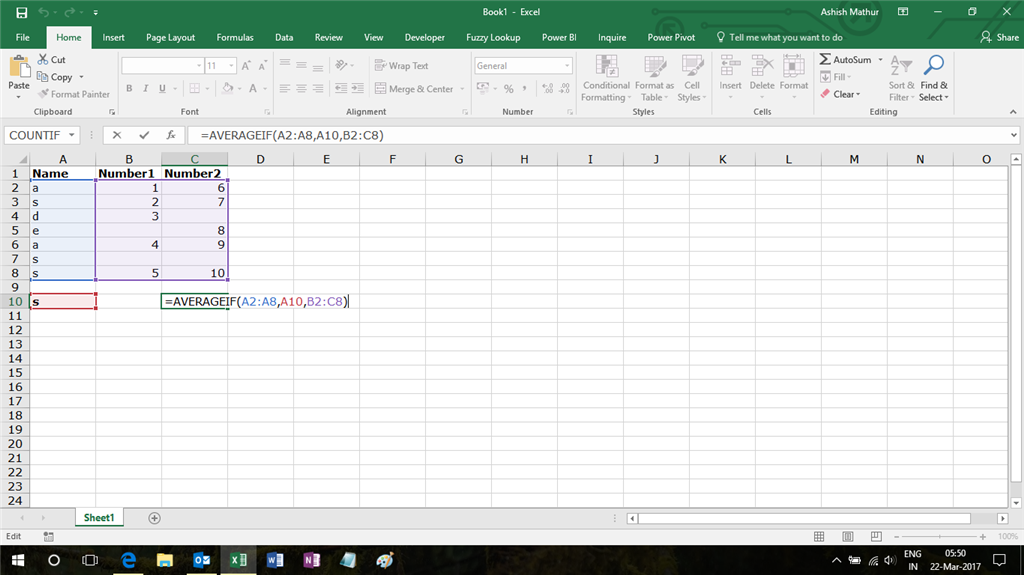
Task: Click Increase Decimal icon
Action: coord(548,89)
